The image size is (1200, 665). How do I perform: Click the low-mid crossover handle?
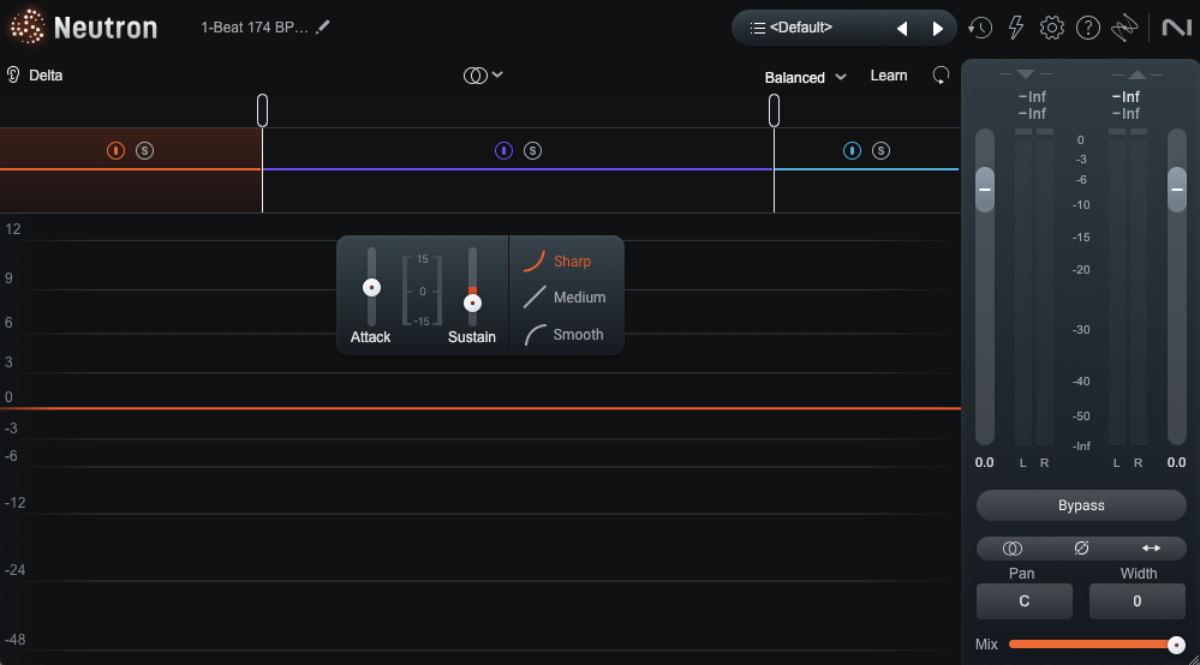coord(262,110)
